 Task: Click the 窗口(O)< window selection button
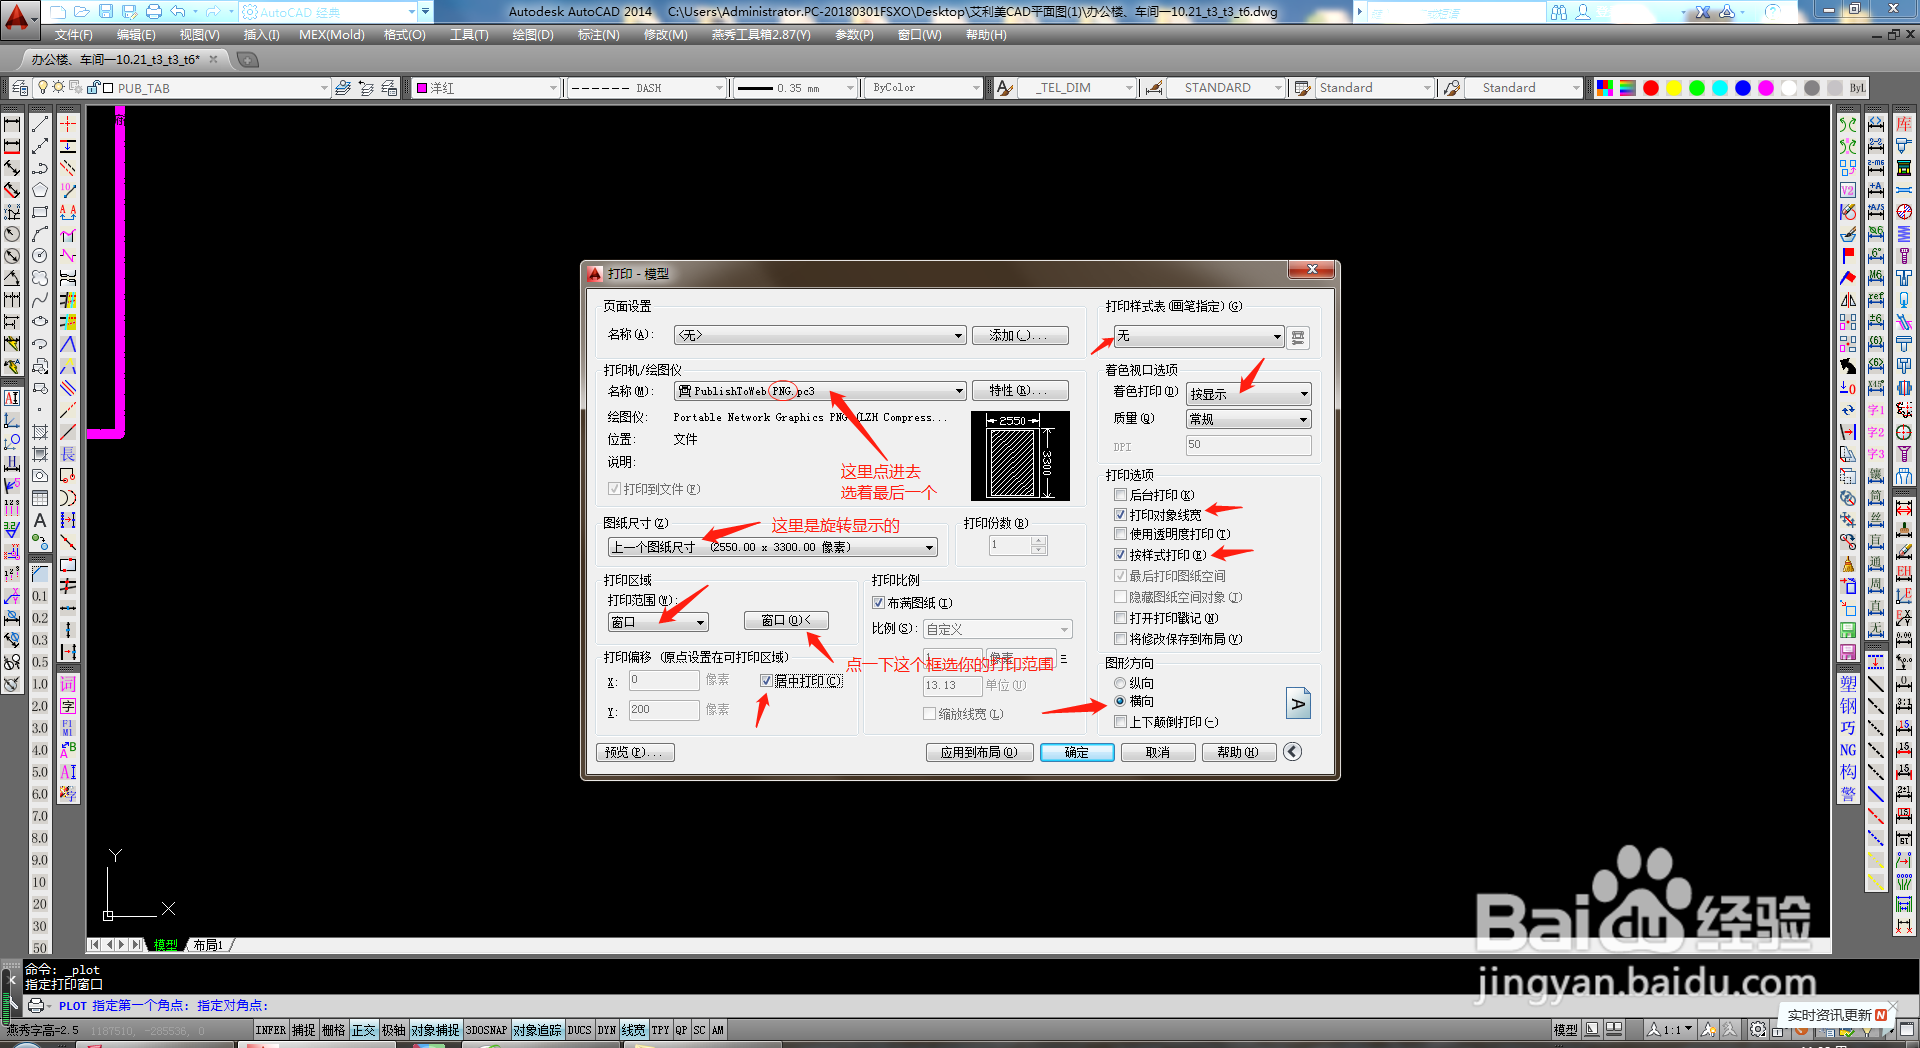[786, 621]
